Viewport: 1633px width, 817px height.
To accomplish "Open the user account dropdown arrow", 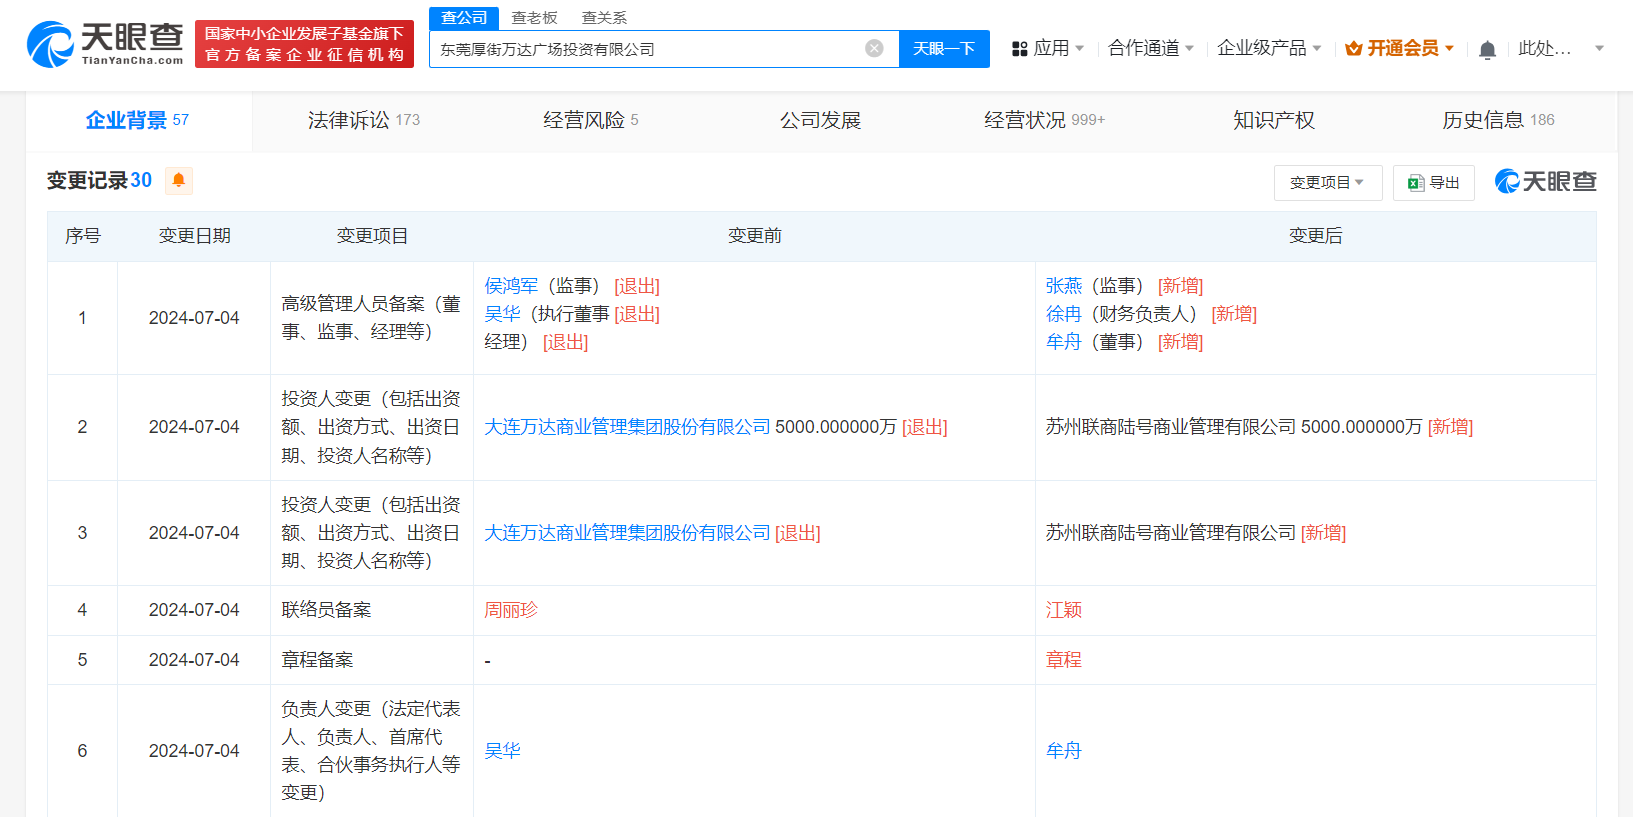I will pyautogui.click(x=1599, y=48).
